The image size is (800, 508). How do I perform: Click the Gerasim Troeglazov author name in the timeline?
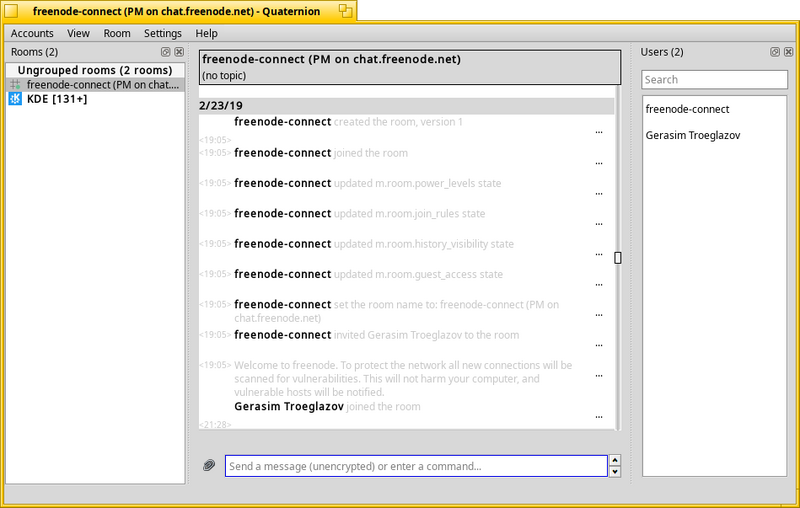coord(289,407)
